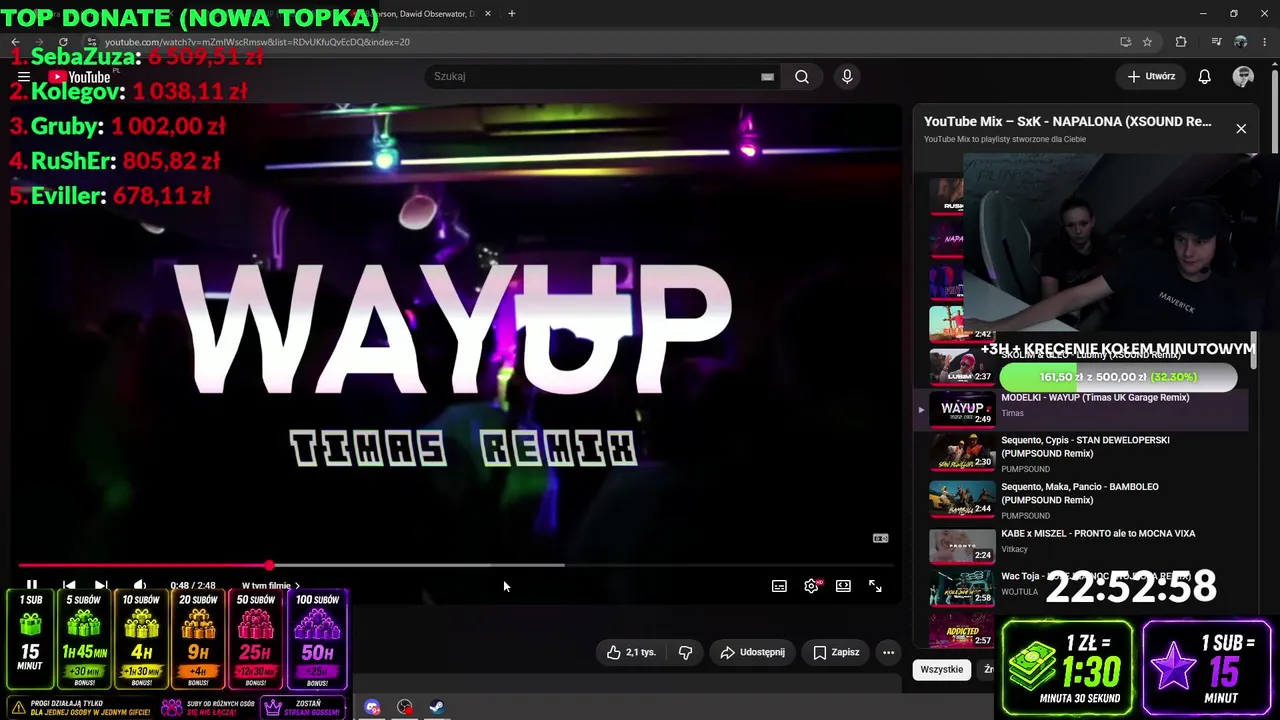The image size is (1280, 720).
Task: Select the Wszystkie filter chip
Action: coord(942,669)
